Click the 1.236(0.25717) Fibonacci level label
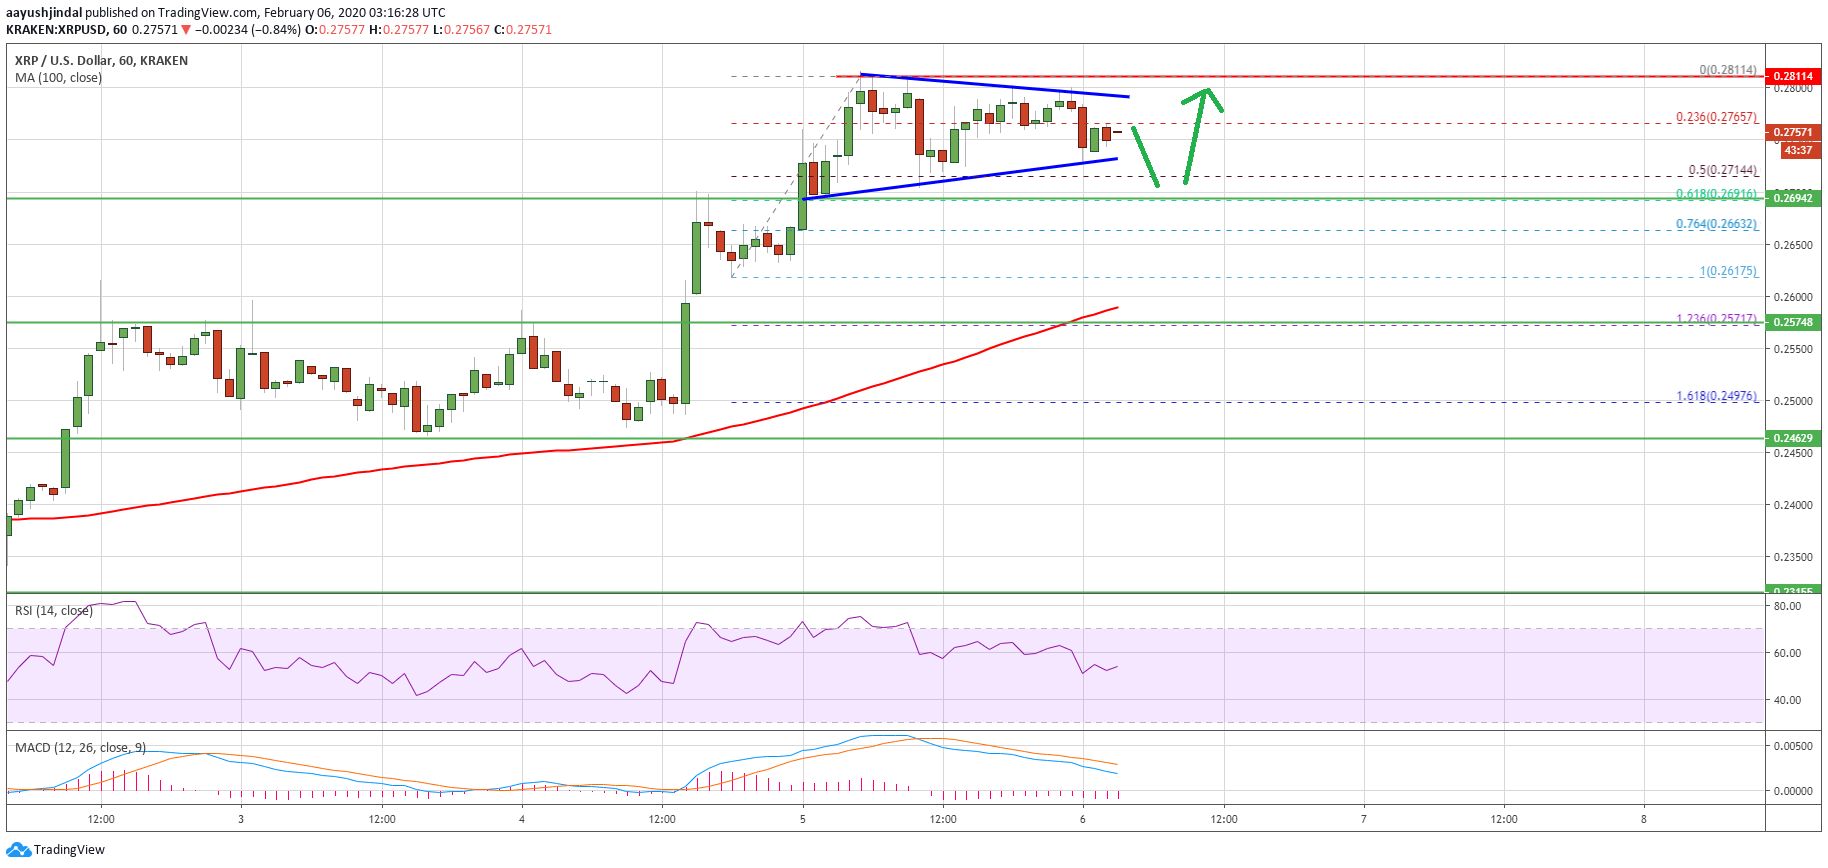The height and width of the screenshot is (868, 1828). coord(1717,319)
